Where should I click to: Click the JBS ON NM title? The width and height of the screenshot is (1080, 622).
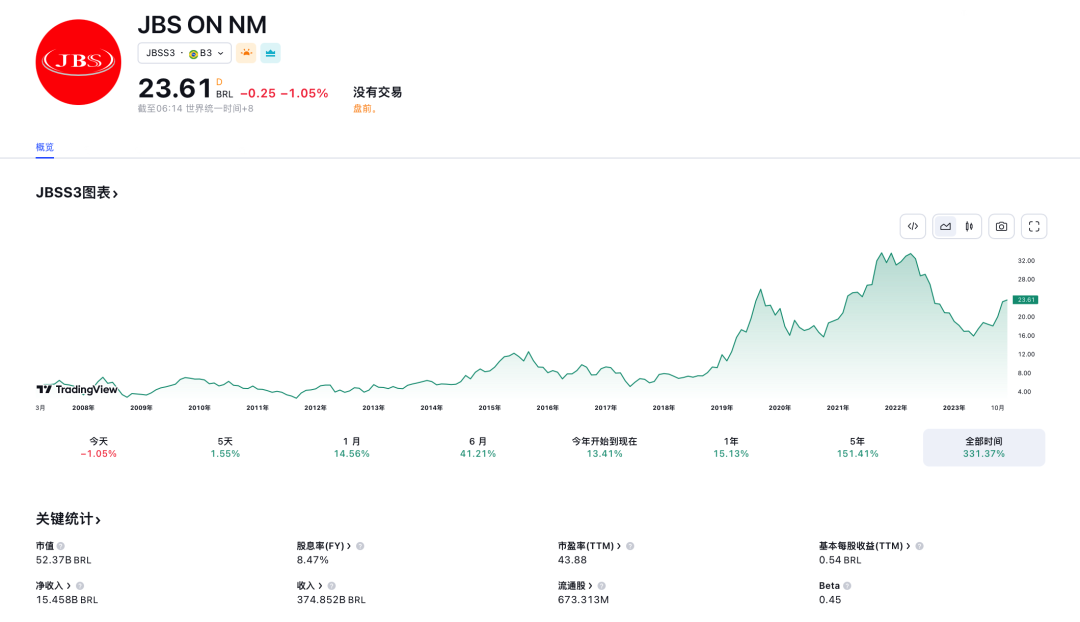202,25
